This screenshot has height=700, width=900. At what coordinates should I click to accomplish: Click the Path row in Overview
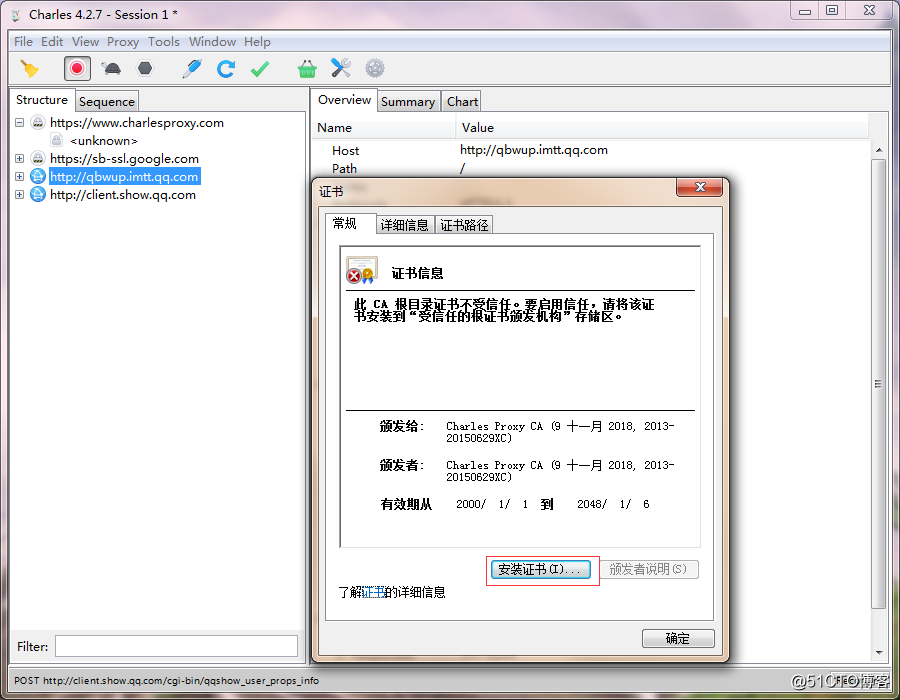coord(591,169)
